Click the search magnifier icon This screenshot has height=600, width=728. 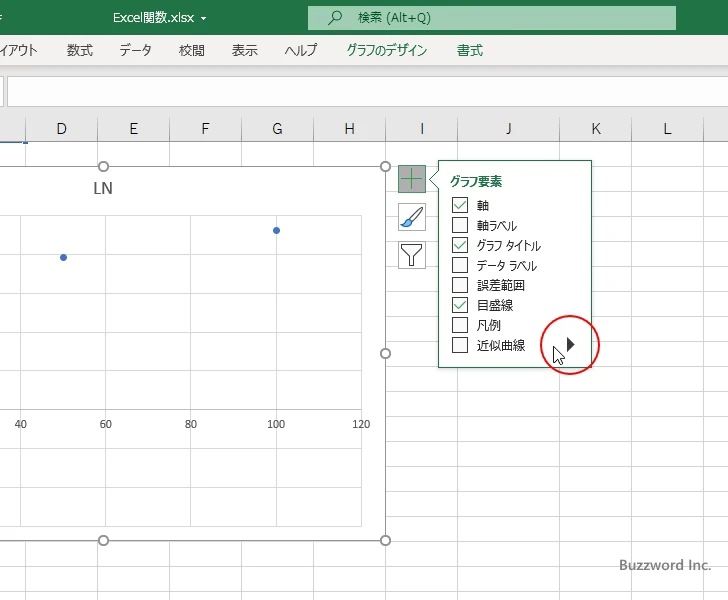(335, 18)
